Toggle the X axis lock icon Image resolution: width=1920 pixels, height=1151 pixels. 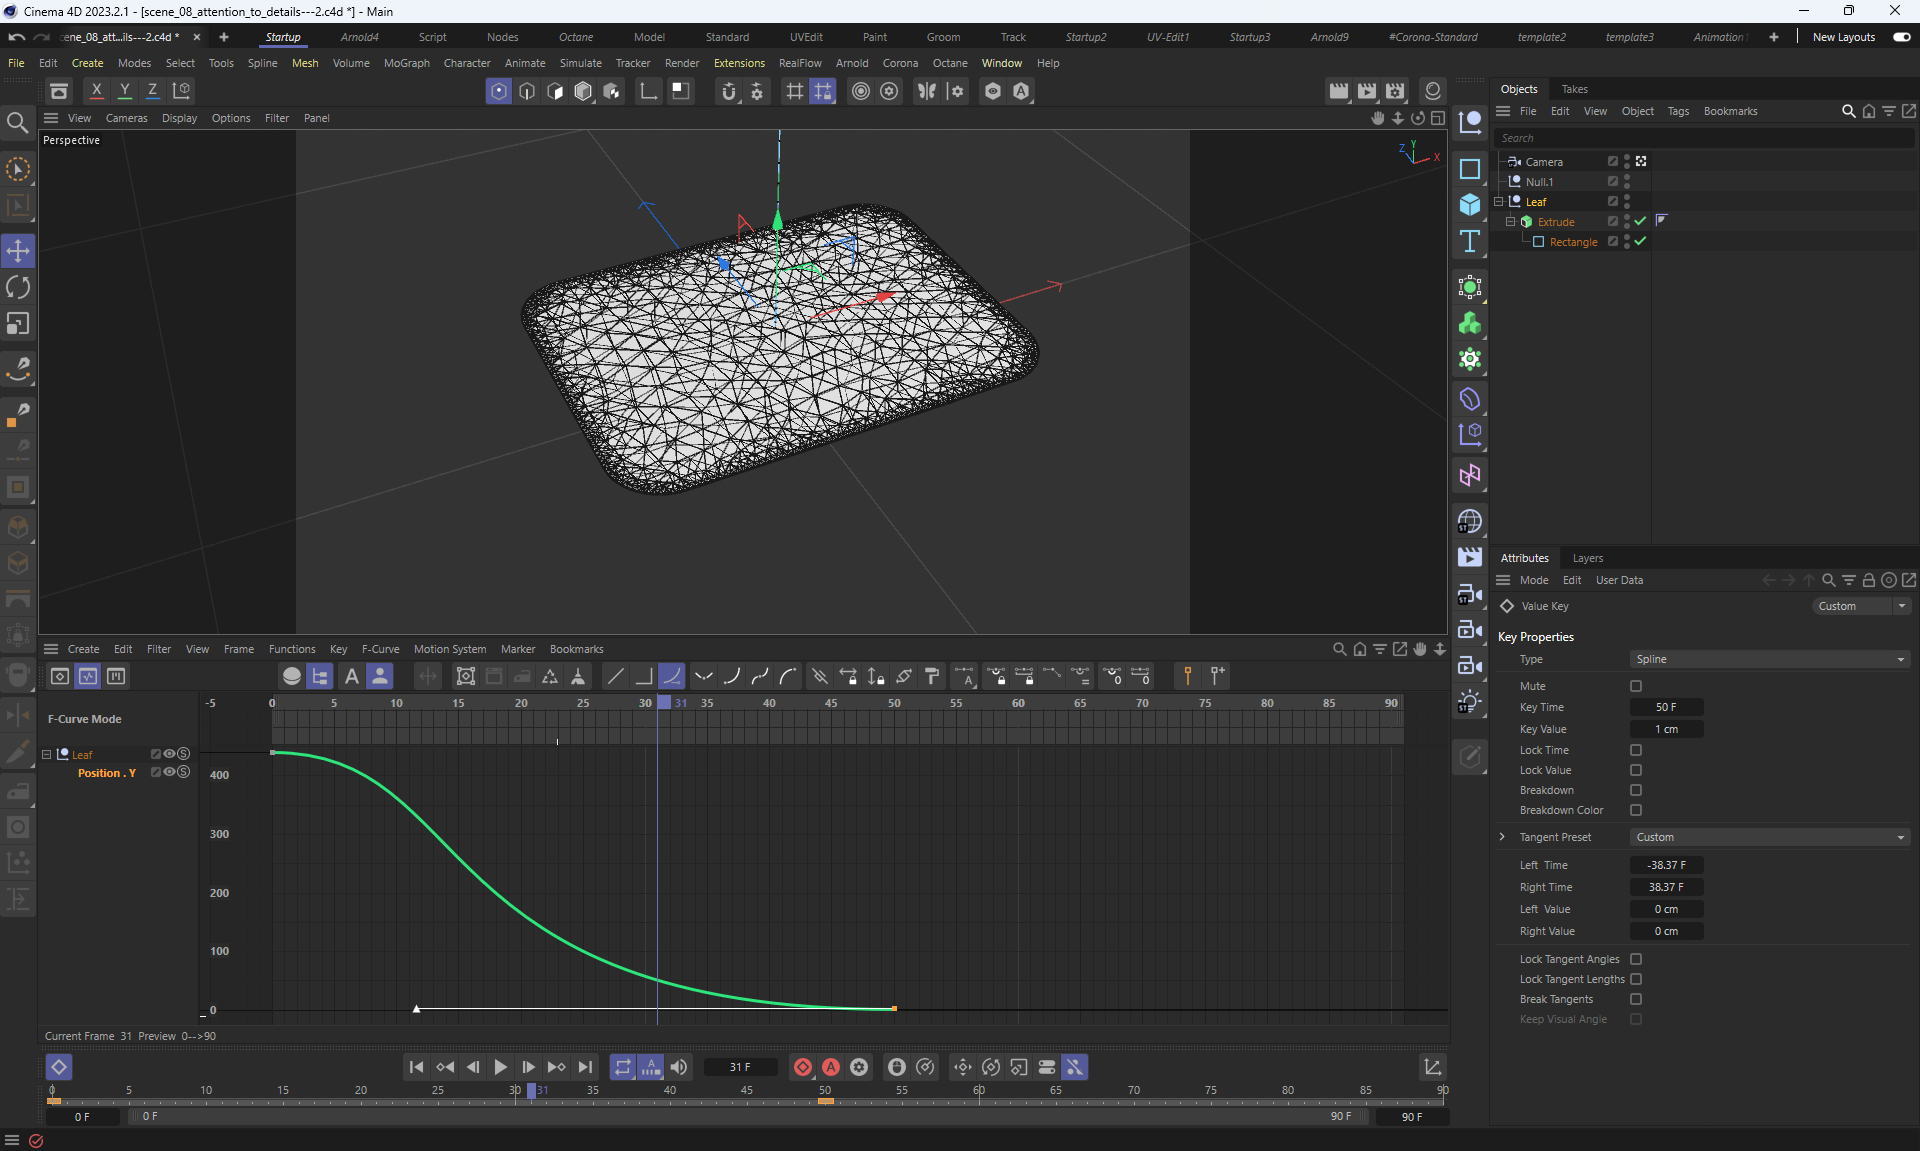(96, 90)
